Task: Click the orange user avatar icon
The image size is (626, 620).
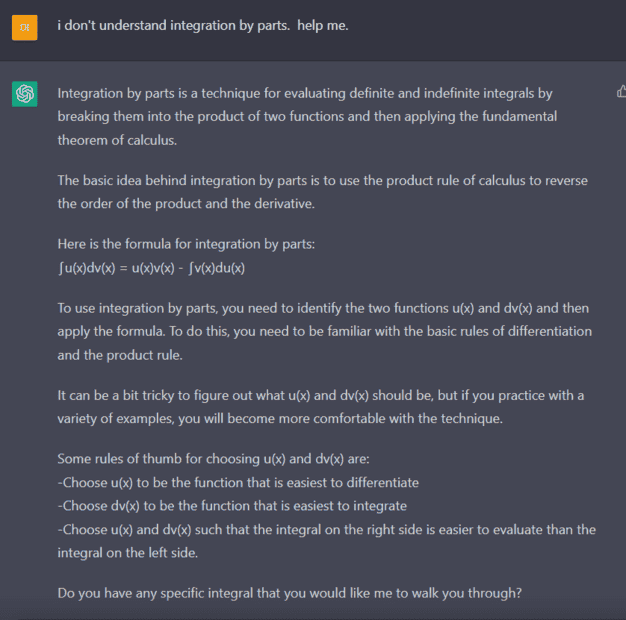Action: tap(25, 27)
